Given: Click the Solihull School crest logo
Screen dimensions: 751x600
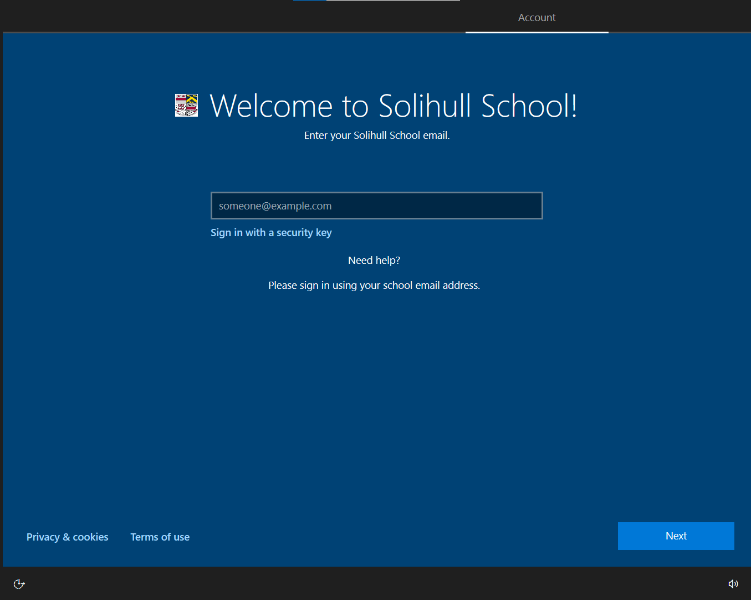Looking at the screenshot, I should point(186,105).
